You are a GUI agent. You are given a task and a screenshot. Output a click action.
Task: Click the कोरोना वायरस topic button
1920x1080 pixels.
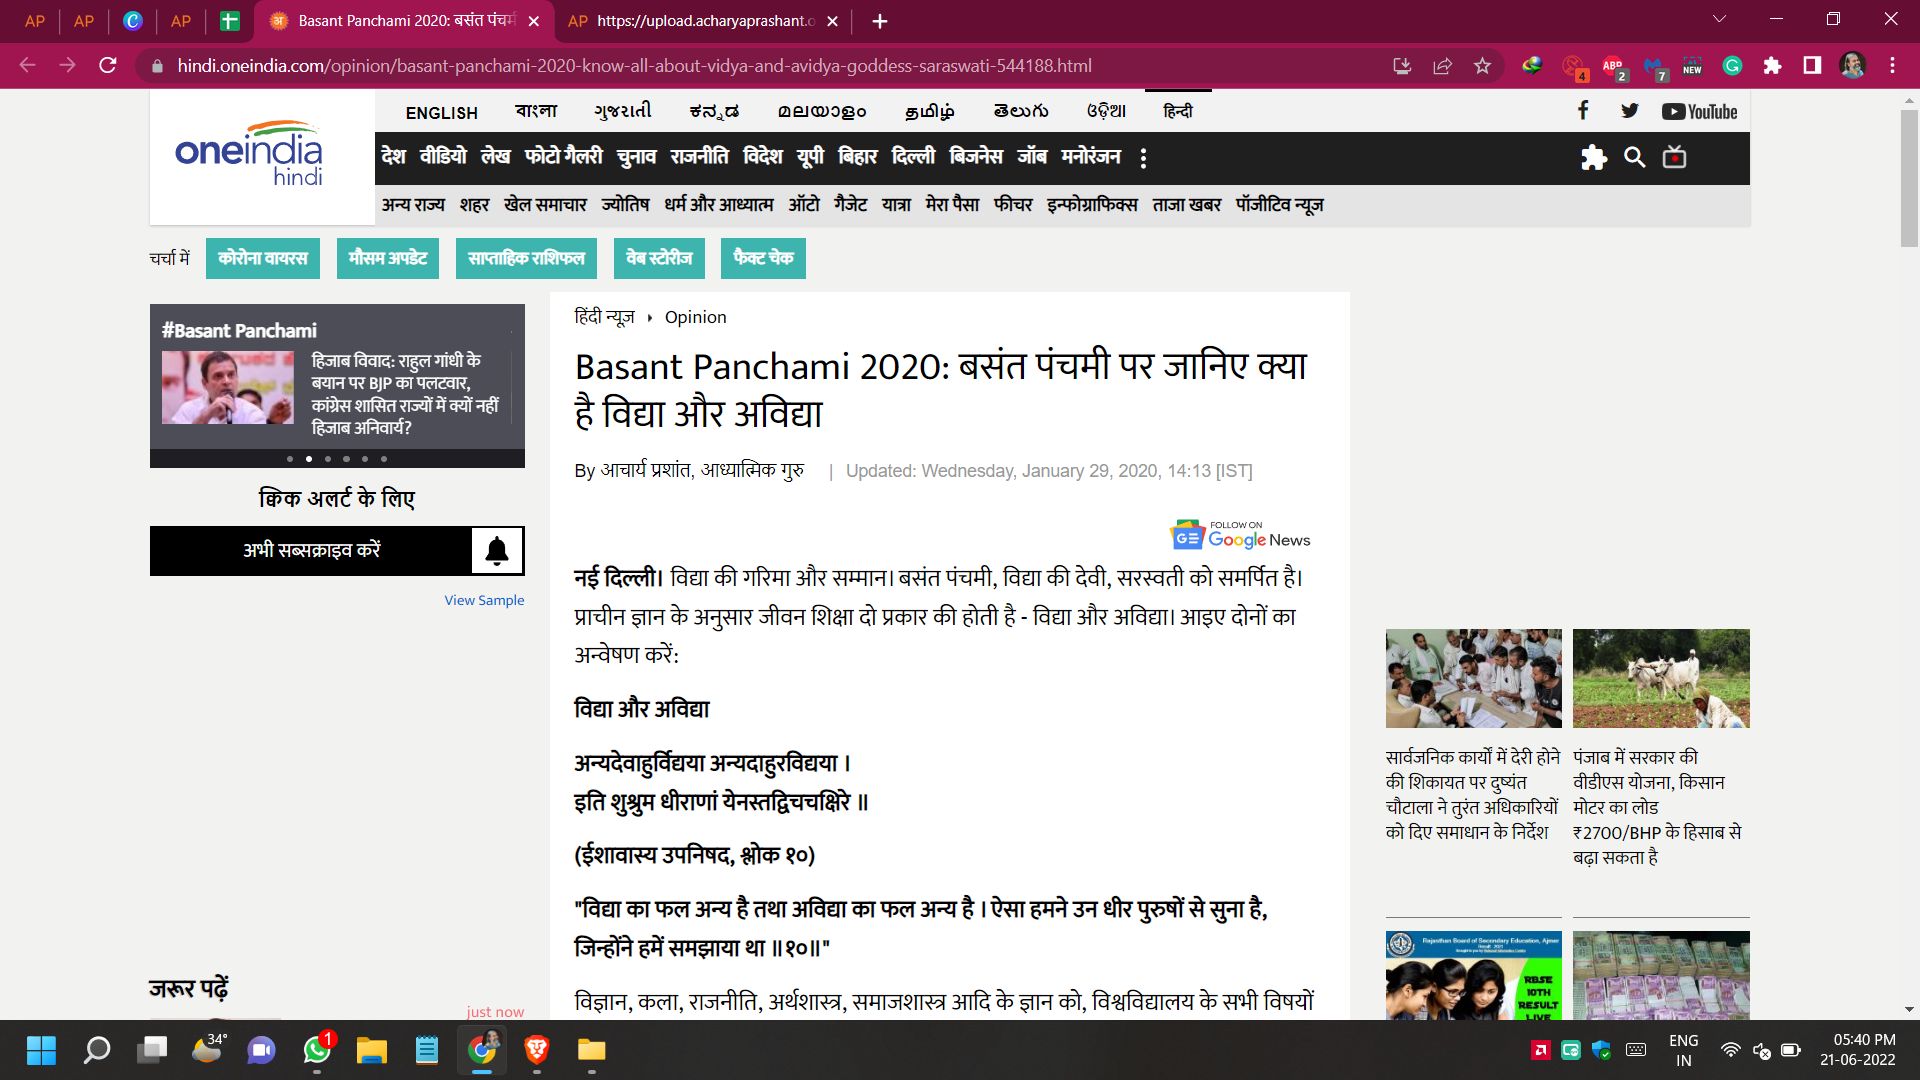(263, 258)
